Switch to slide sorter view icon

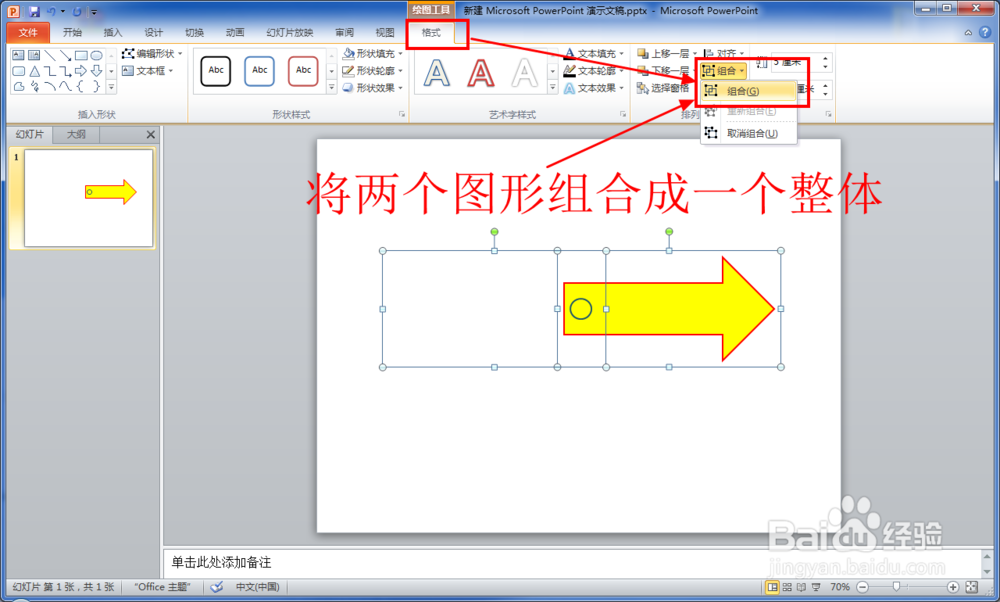(x=787, y=587)
